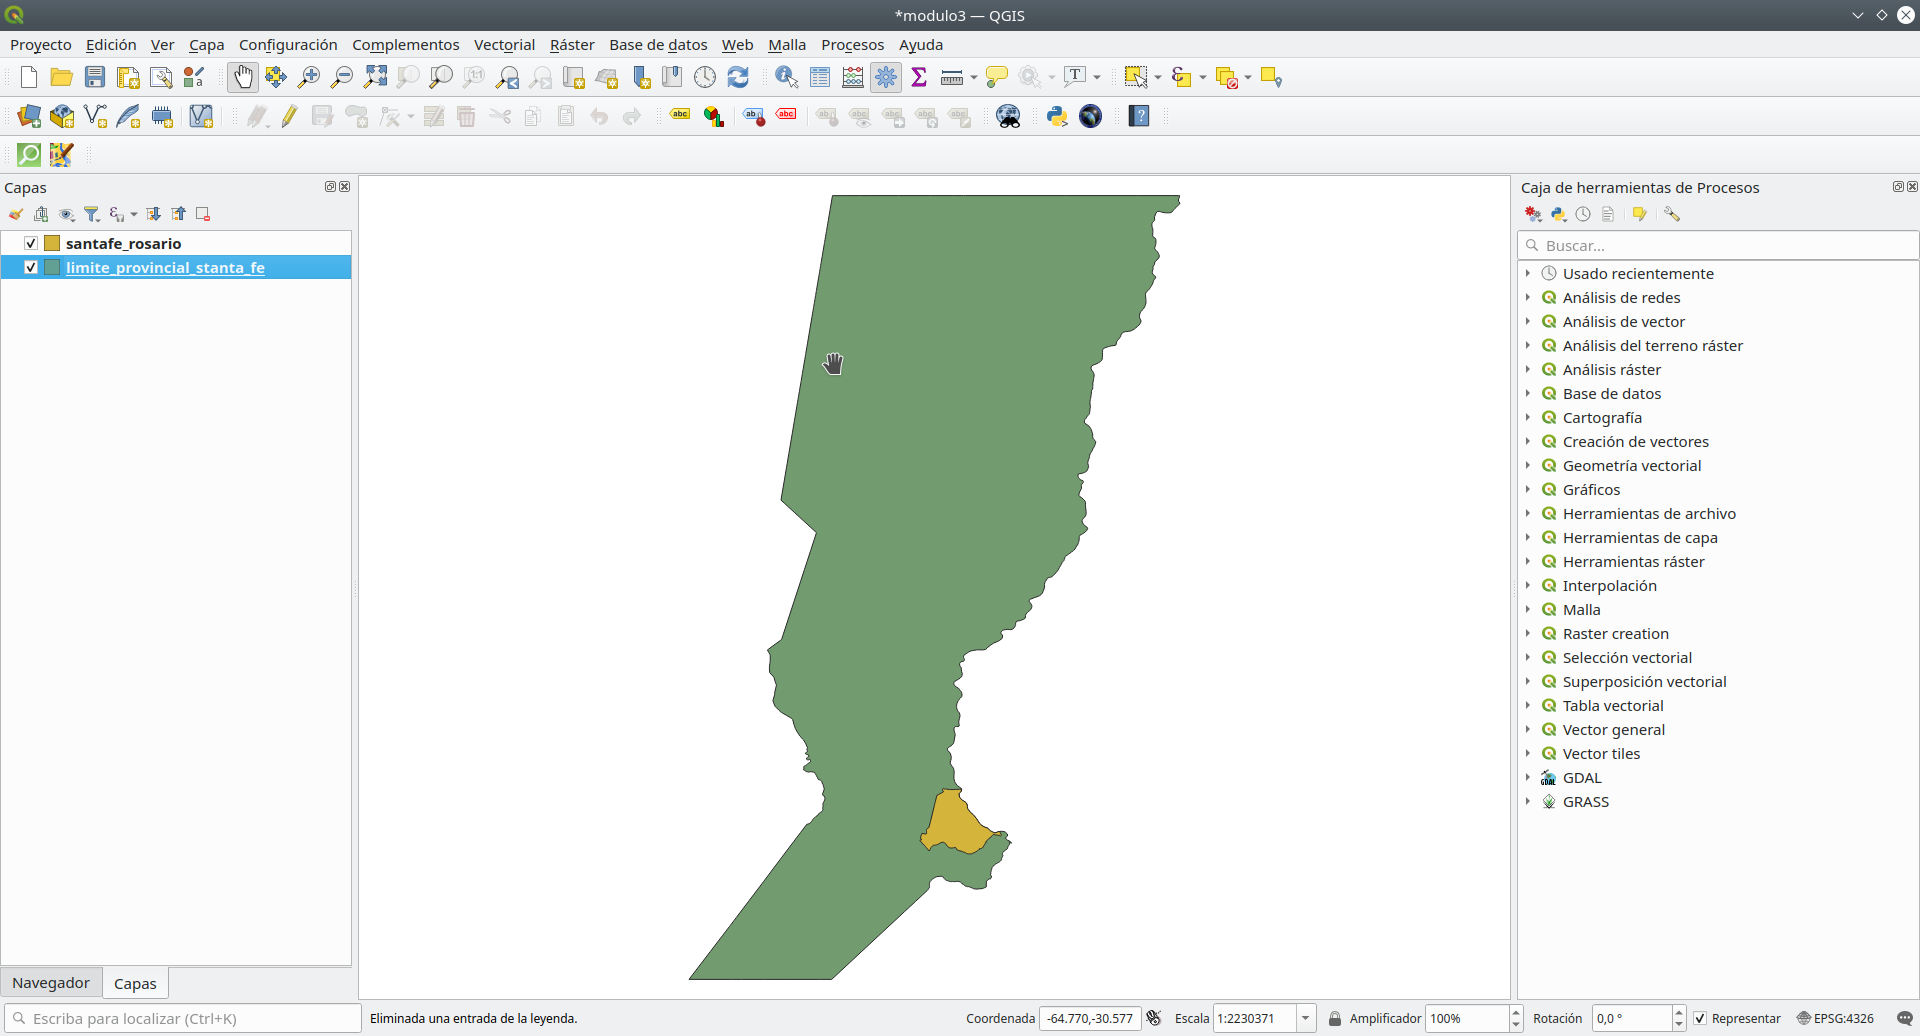Screen dimensions: 1920x1036
Task: Open a project with the folder icon
Action: [62, 77]
